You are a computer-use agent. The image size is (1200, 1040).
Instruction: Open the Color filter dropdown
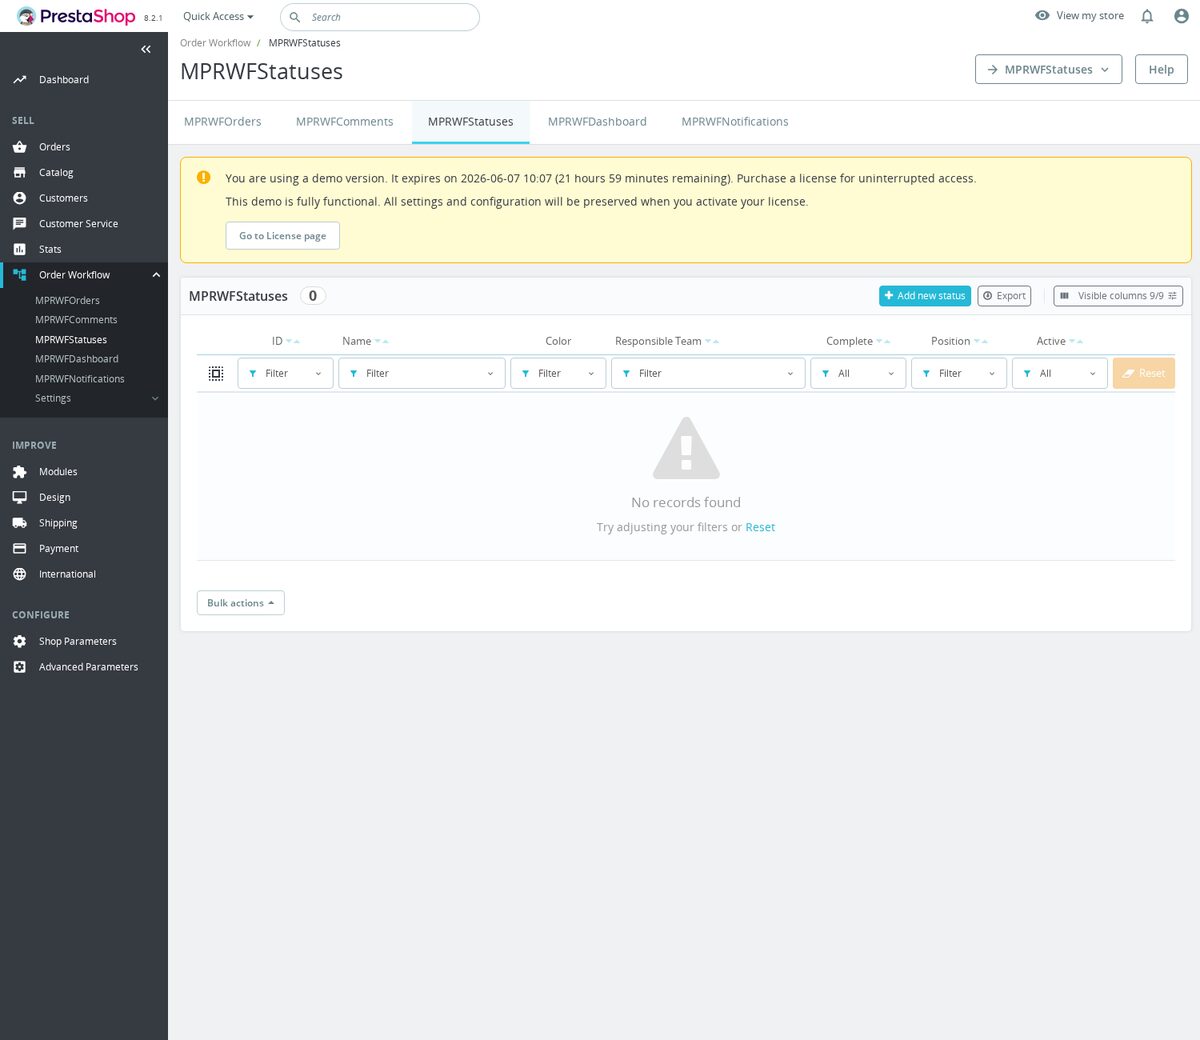pyautogui.click(x=558, y=373)
